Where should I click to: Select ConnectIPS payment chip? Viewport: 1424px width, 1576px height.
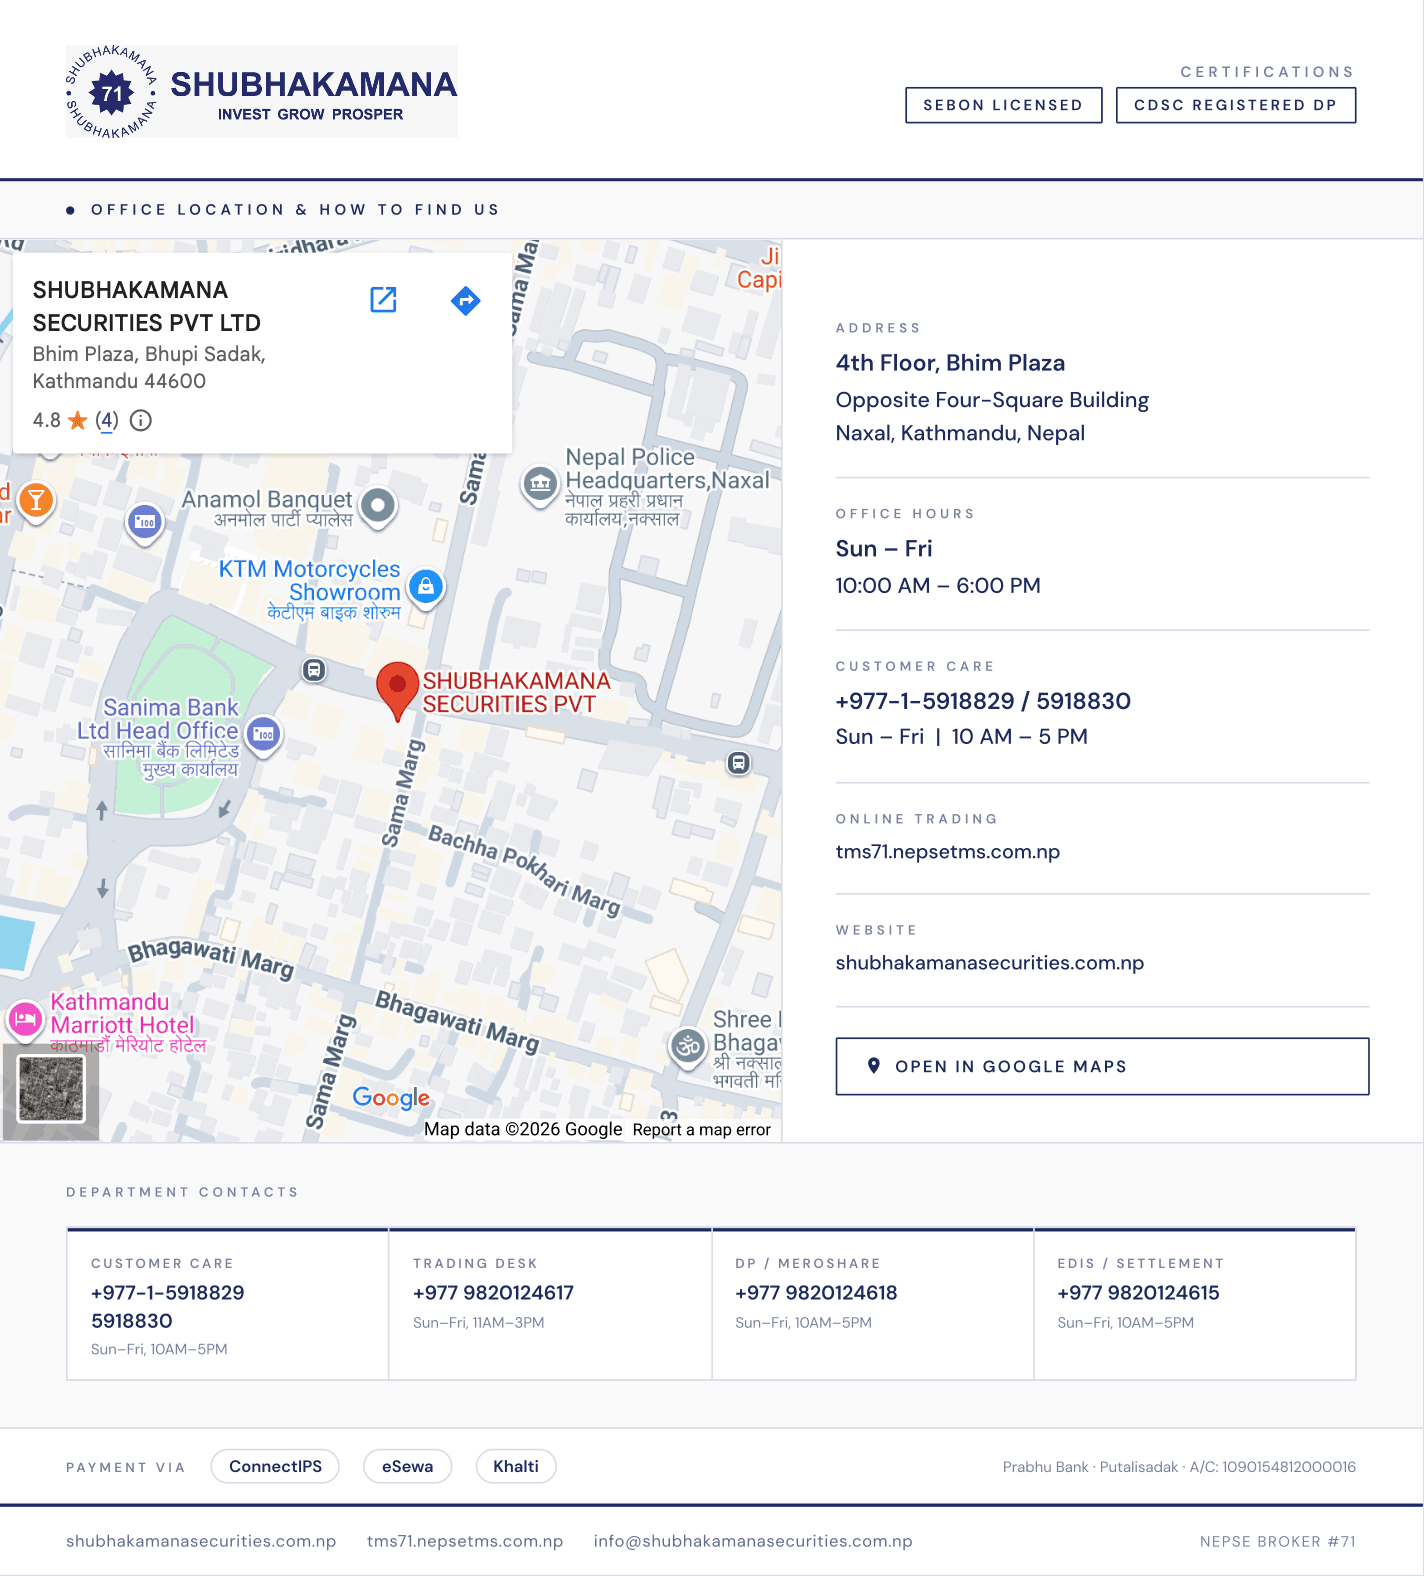pos(275,1466)
